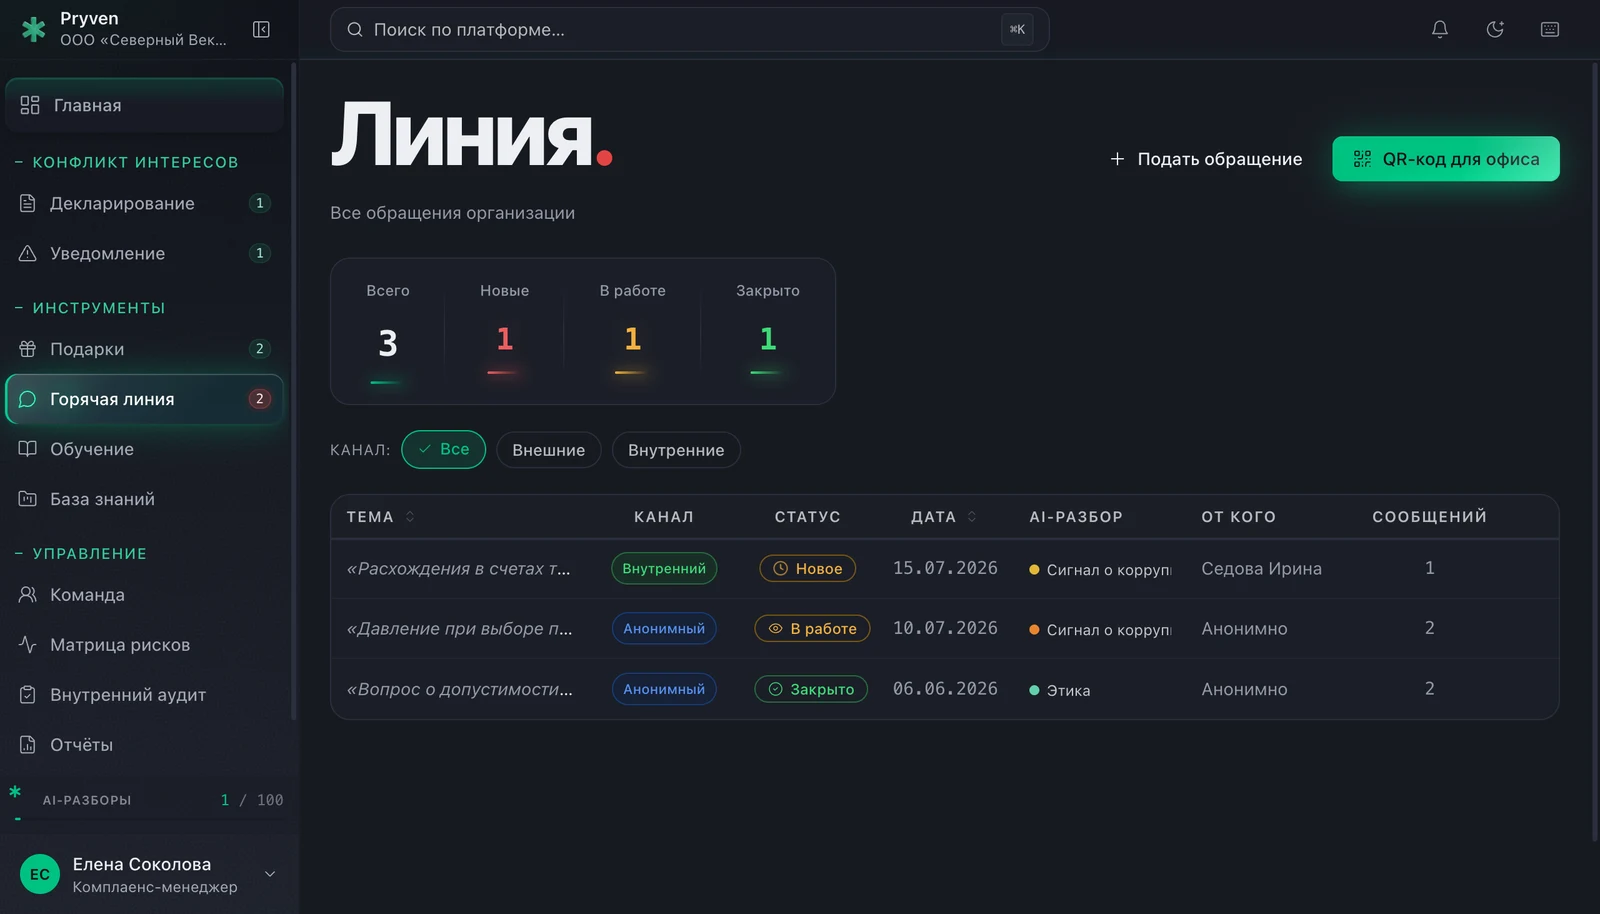The image size is (1600, 914).
Task: Open Главная in the sidebar
Action: click(x=145, y=105)
